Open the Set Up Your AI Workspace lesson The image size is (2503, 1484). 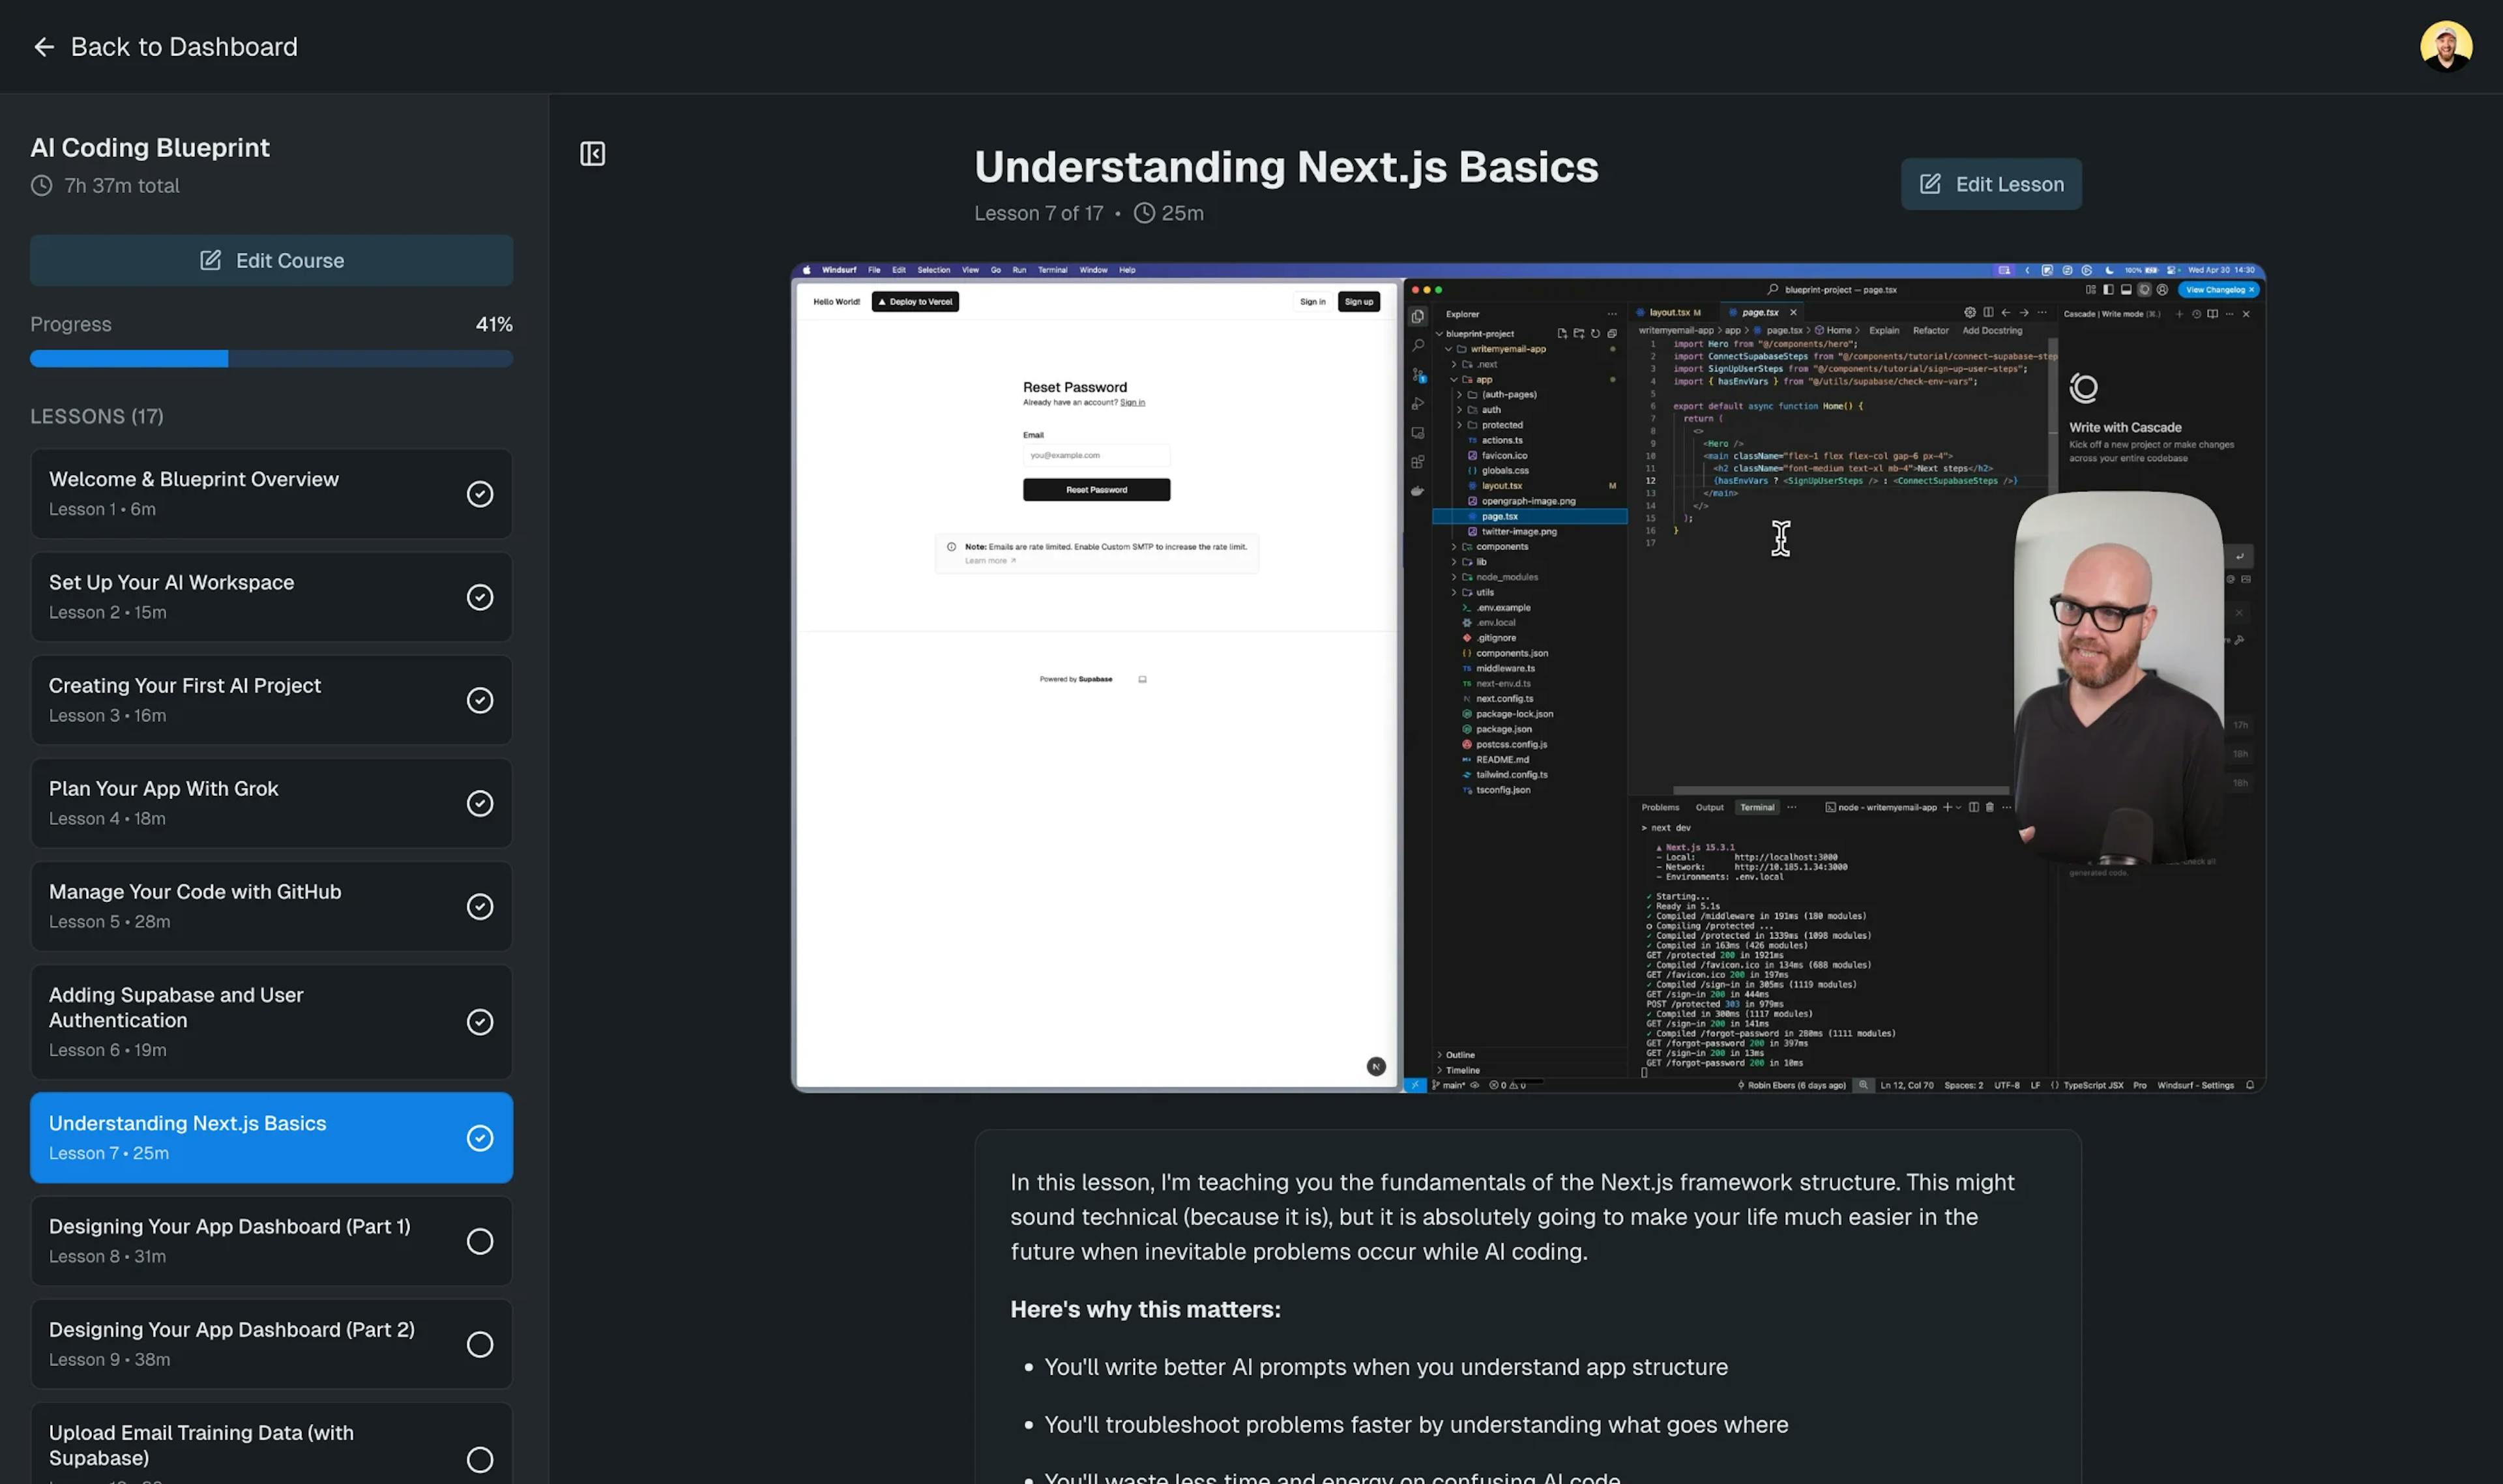coord(271,596)
